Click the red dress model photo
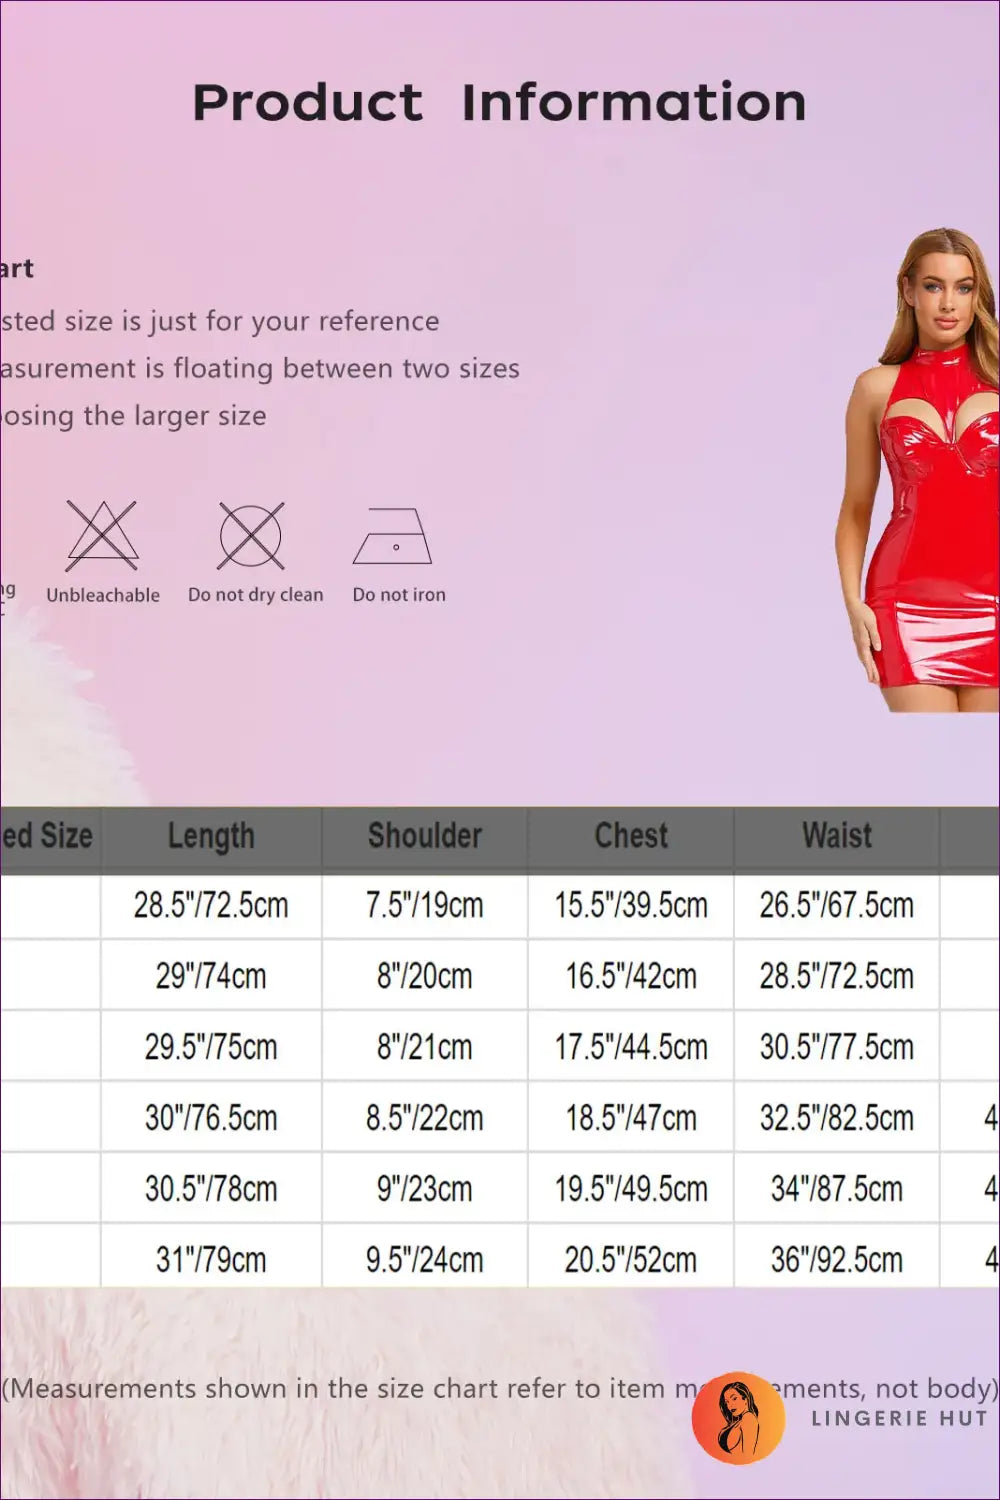Screen dimensions: 1000x1500 click(918, 470)
